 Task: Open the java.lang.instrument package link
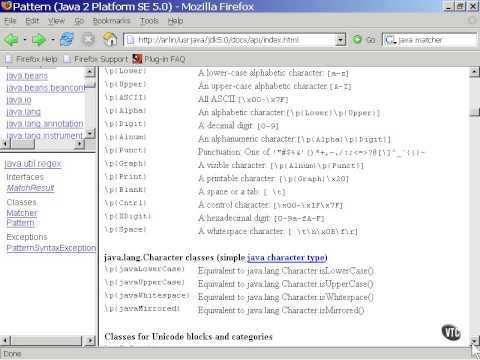coord(44,136)
